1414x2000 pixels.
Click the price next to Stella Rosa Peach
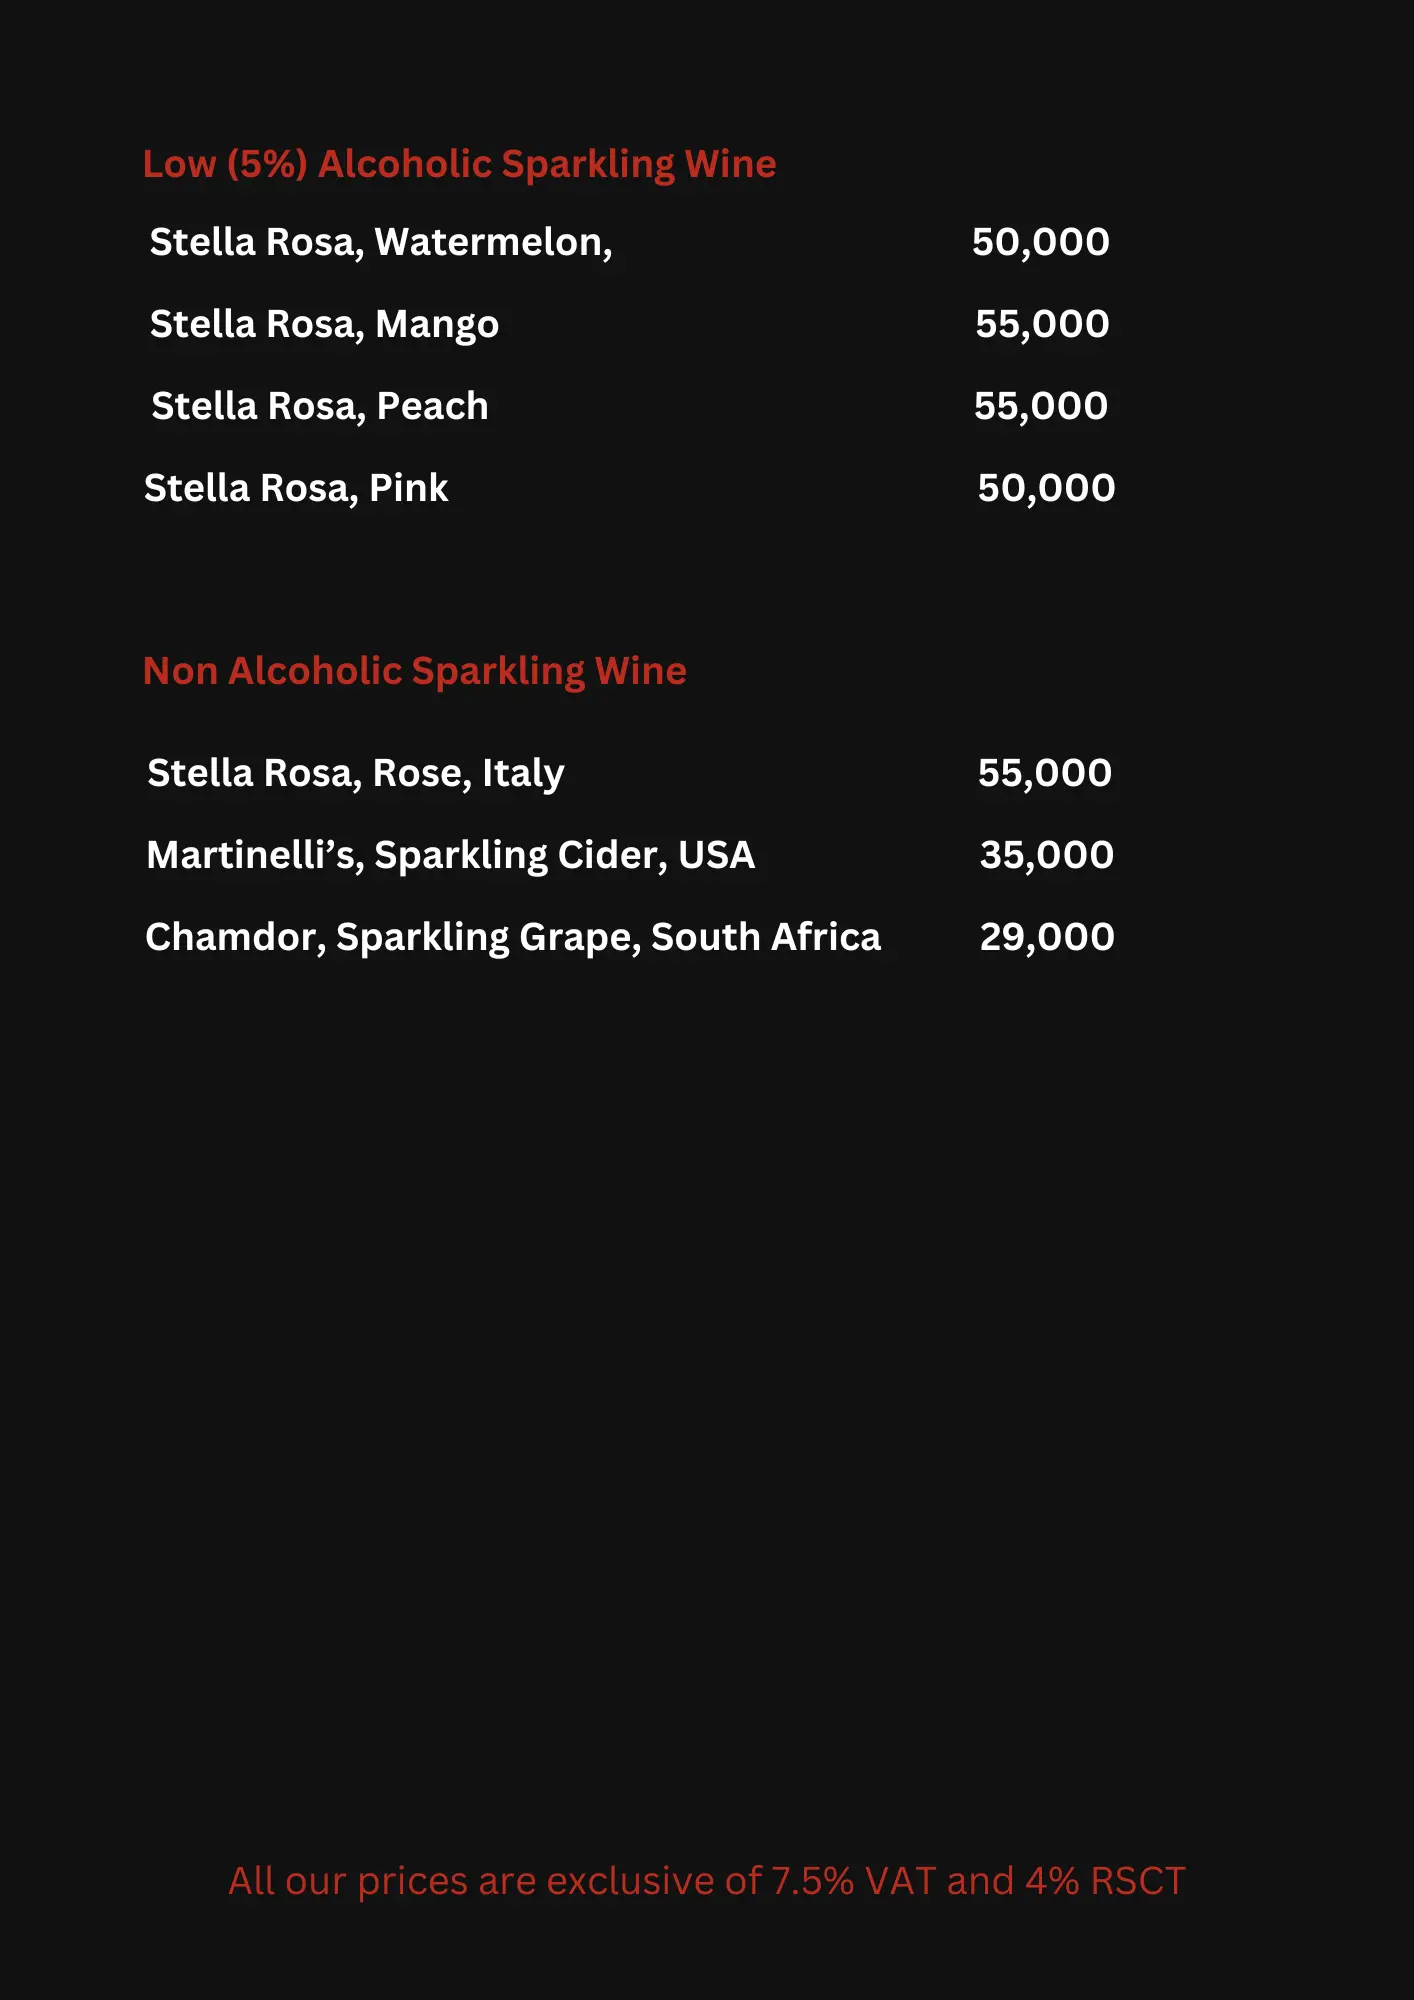pyautogui.click(x=1040, y=406)
